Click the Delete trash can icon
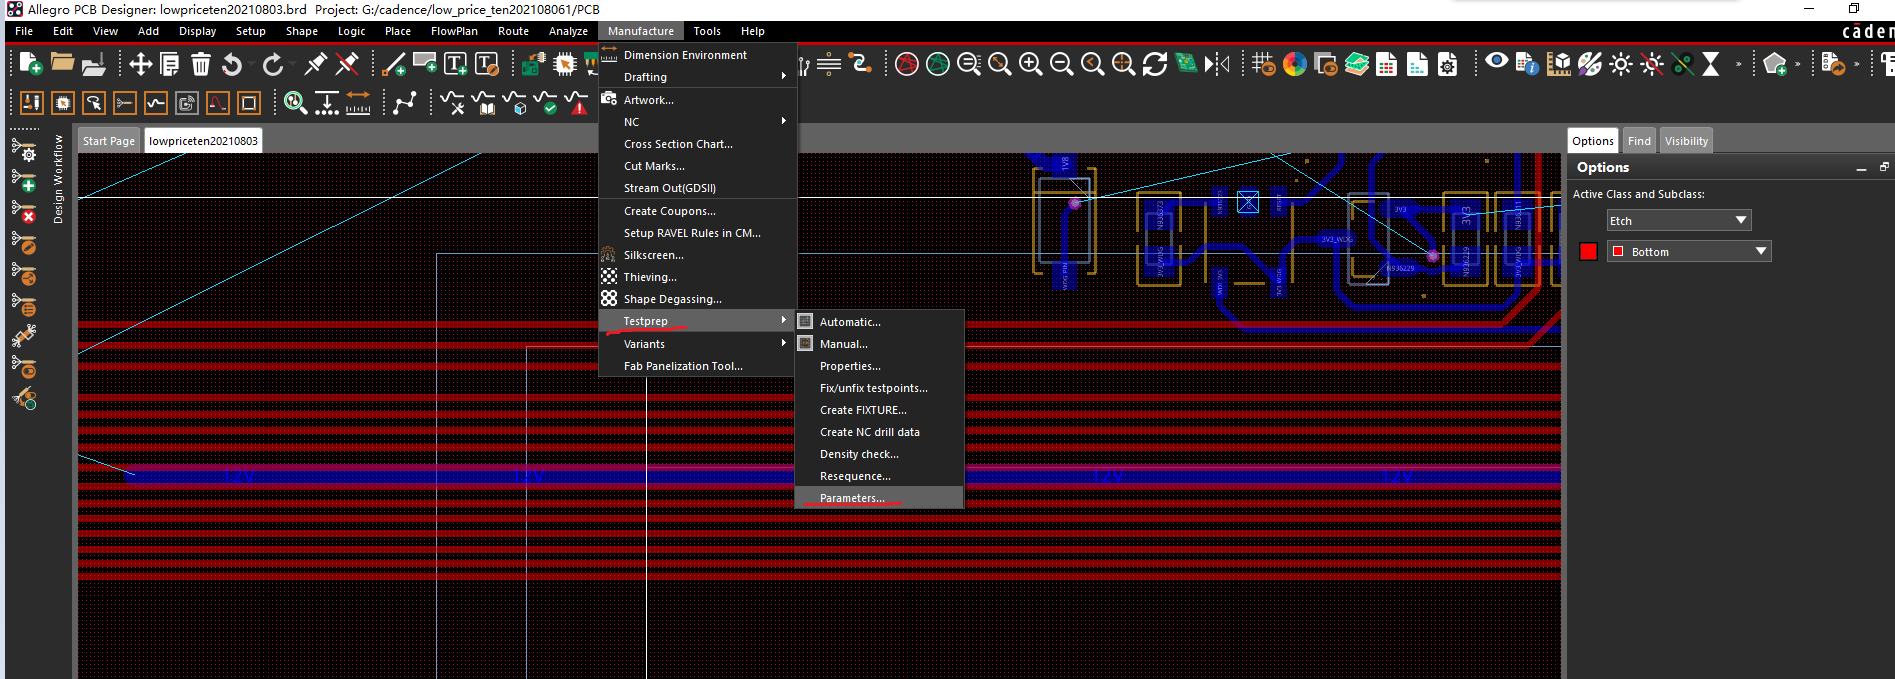This screenshot has width=1895, height=679. (x=201, y=65)
